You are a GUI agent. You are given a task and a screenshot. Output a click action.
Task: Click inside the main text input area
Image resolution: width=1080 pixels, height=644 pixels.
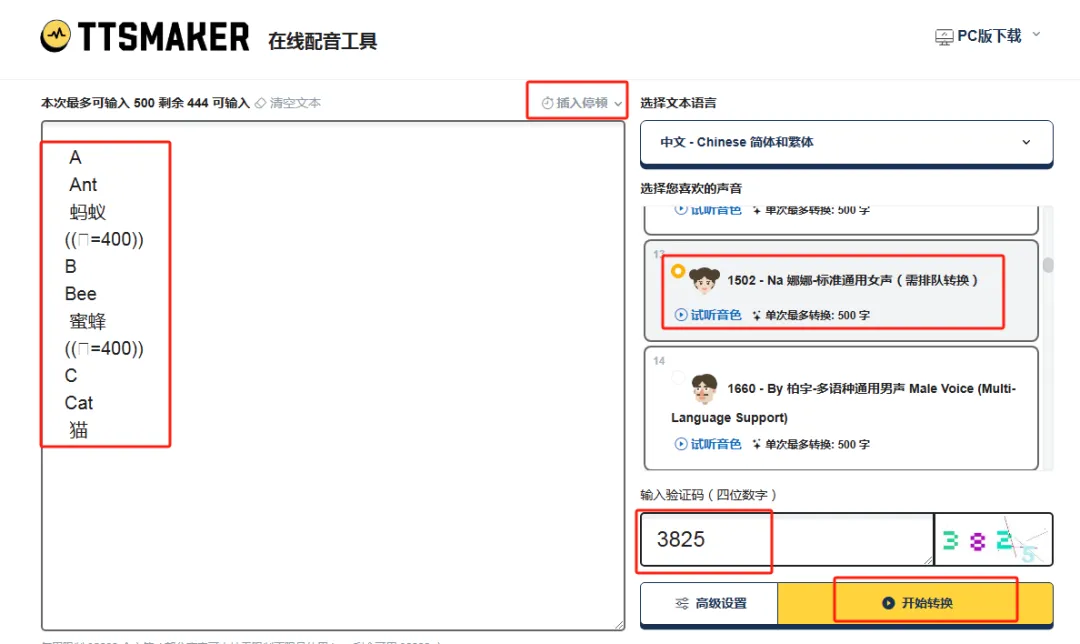[x=333, y=375]
